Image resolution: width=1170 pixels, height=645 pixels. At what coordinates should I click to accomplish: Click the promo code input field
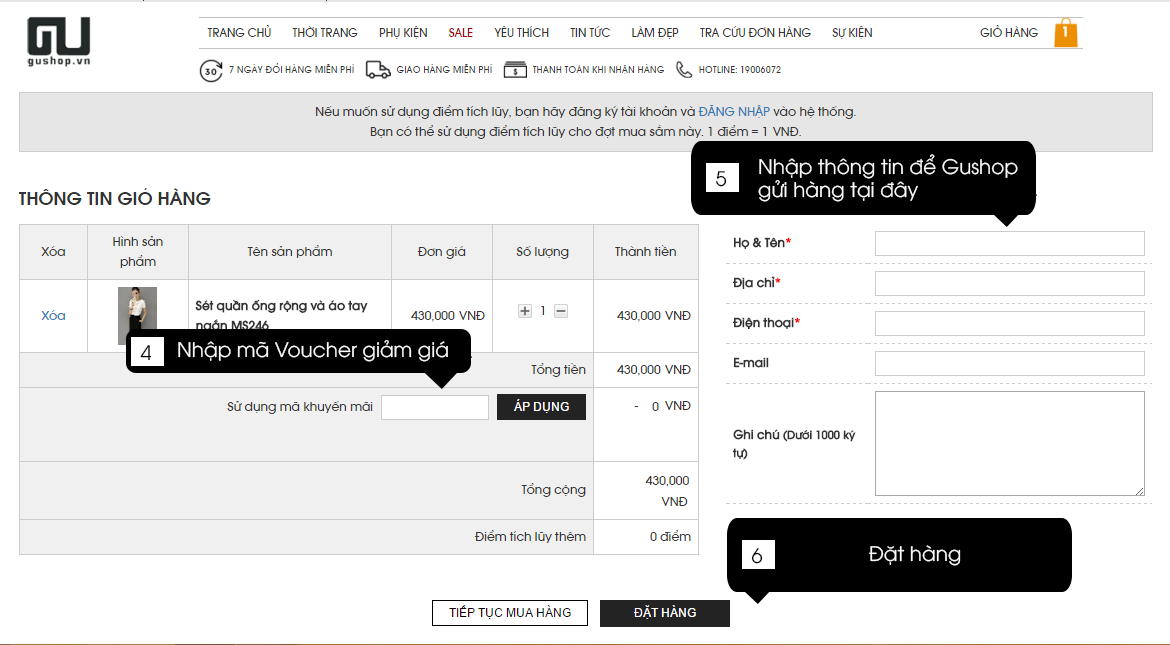[435, 407]
